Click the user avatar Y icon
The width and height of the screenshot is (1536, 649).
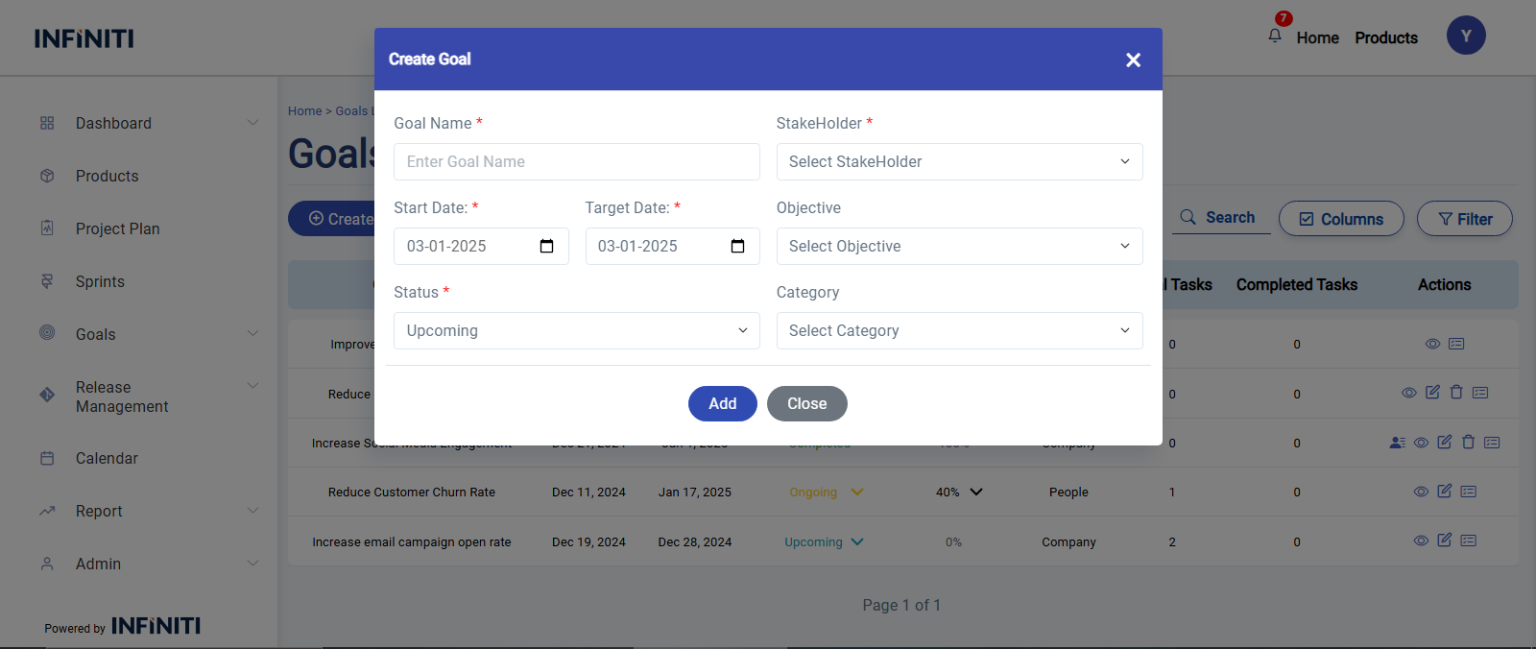click(x=1465, y=37)
